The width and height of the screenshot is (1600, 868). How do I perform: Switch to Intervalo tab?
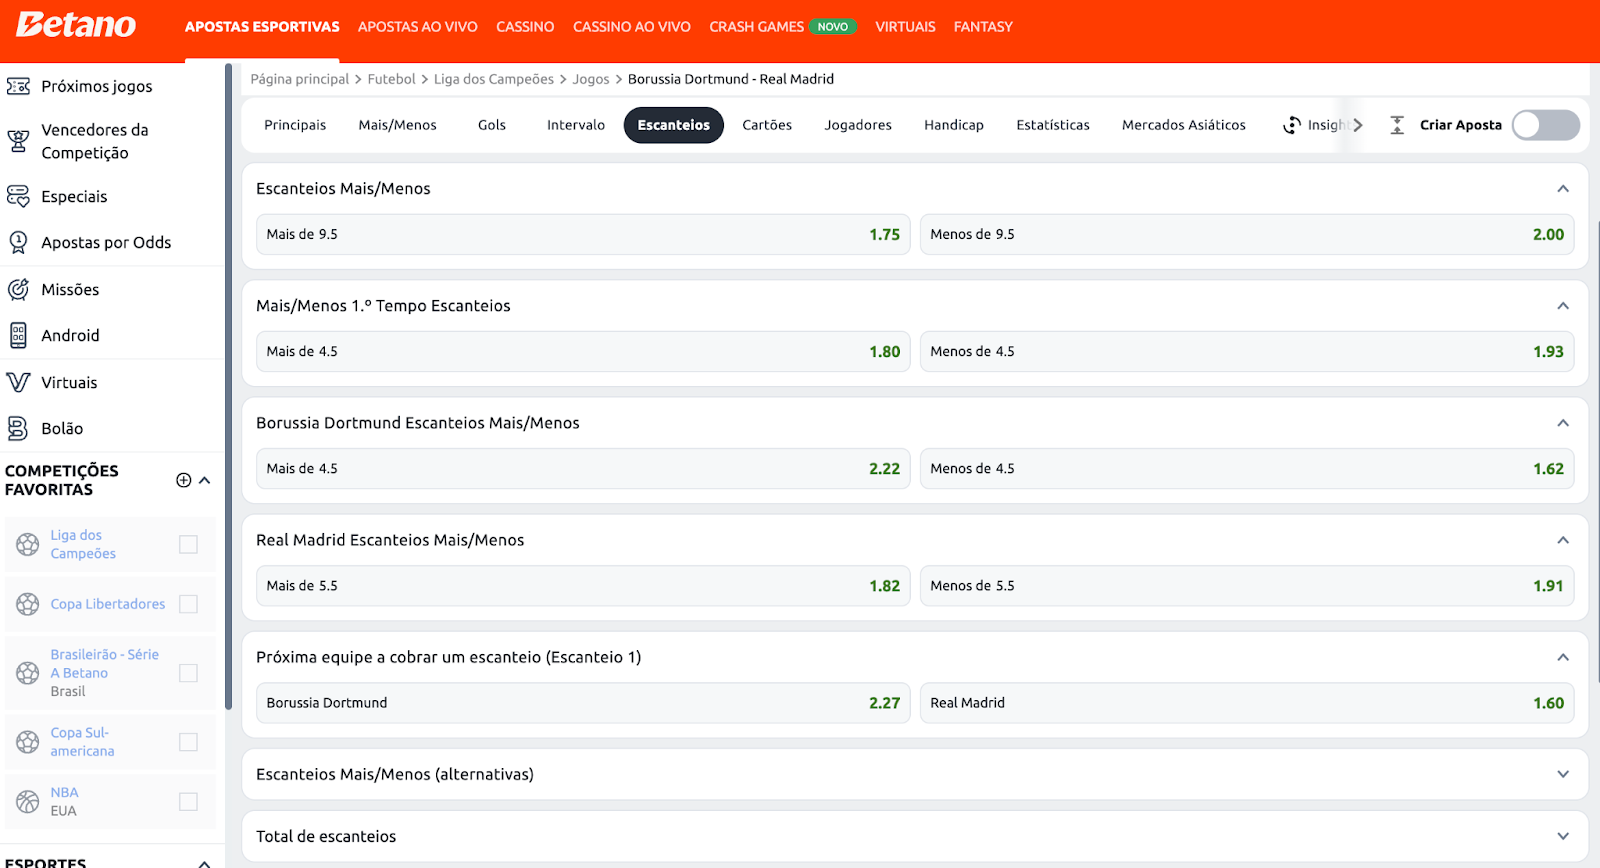point(576,125)
